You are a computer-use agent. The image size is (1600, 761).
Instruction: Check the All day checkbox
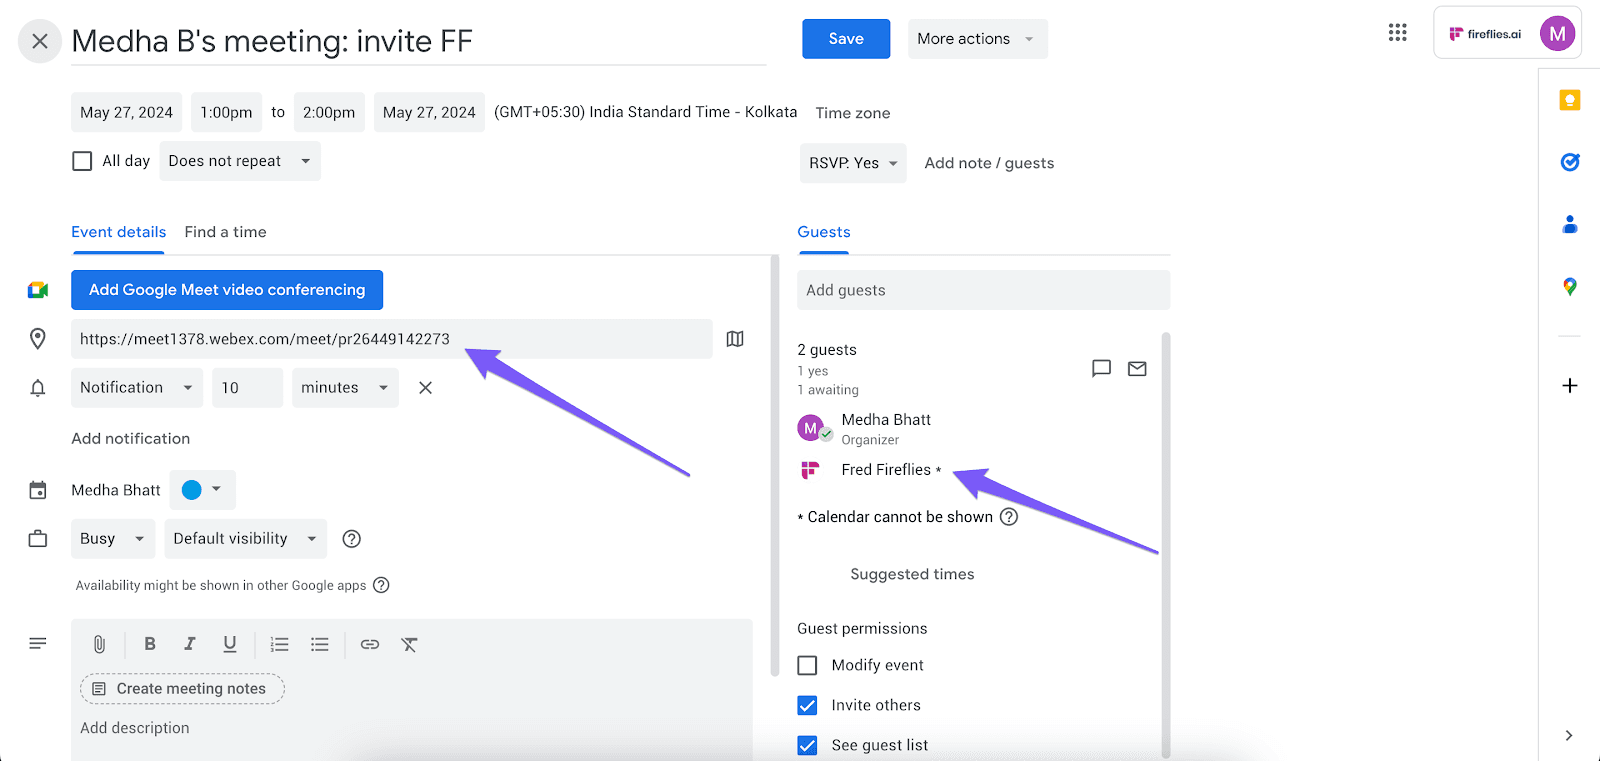[82, 161]
